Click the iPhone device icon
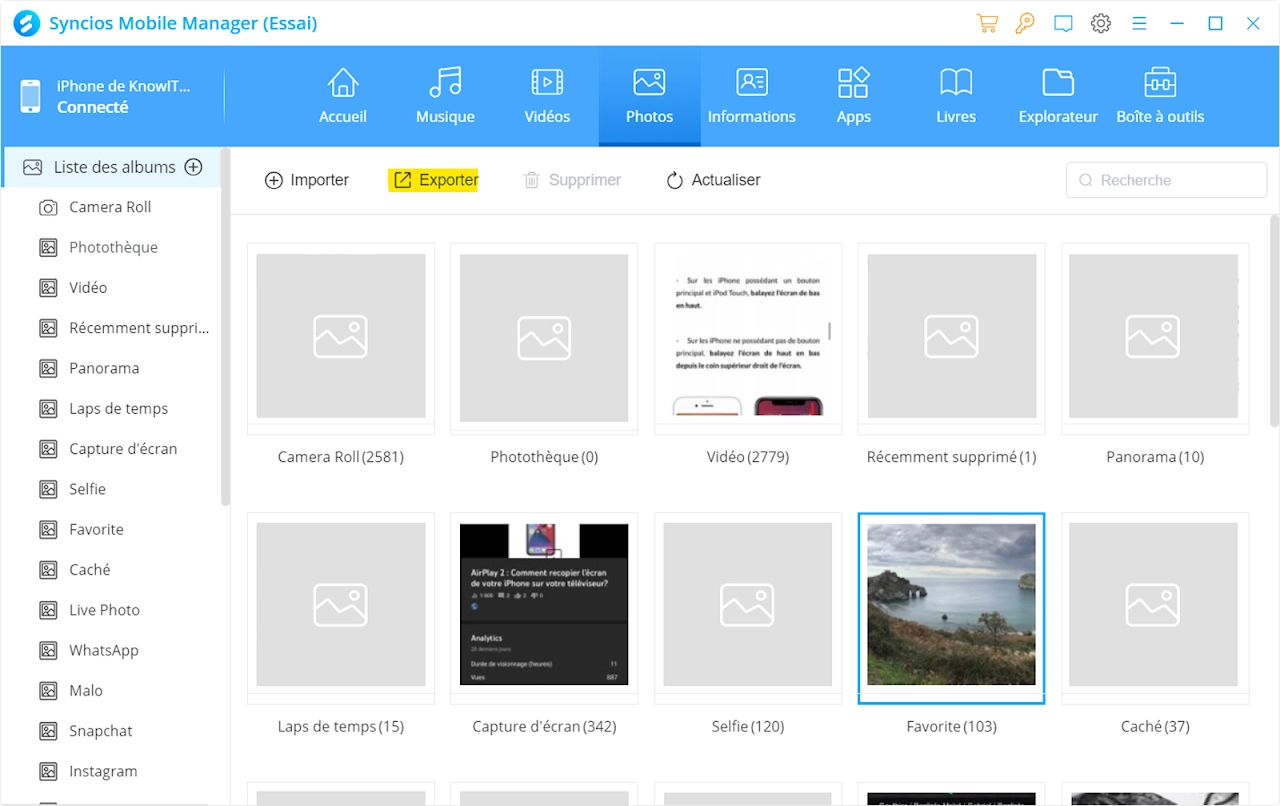Image resolution: width=1280 pixels, height=806 pixels. click(30, 96)
